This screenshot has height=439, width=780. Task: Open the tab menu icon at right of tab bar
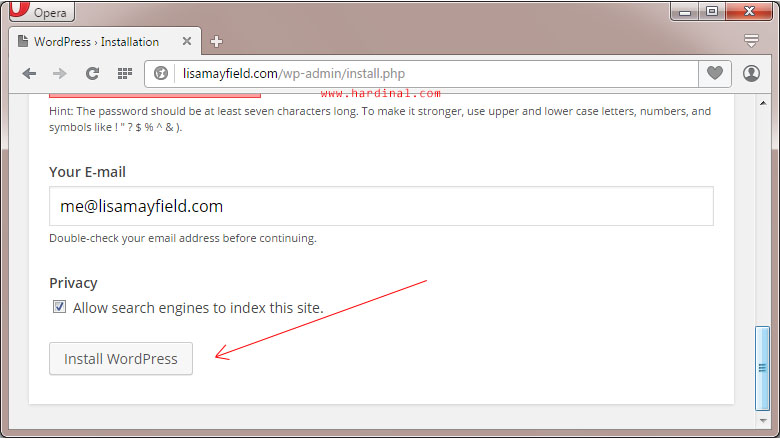click(x=751, y=40)
